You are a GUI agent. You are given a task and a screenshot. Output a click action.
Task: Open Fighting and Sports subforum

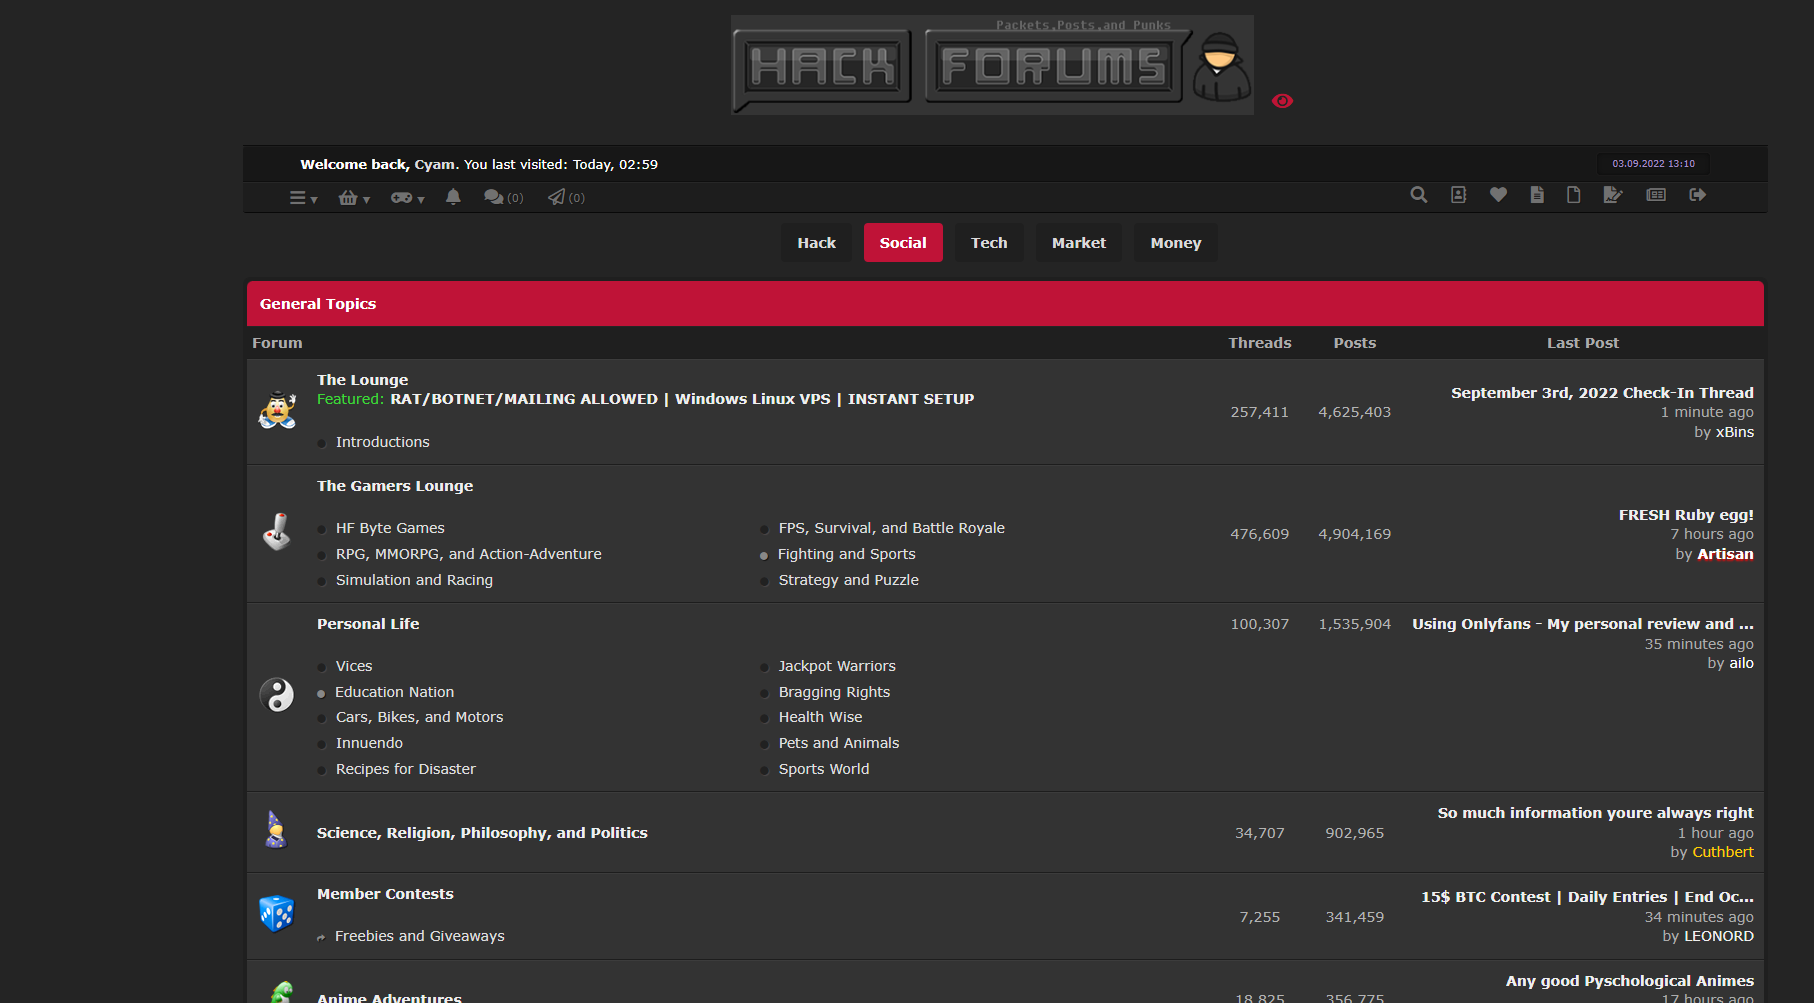[x=847, y=554]
